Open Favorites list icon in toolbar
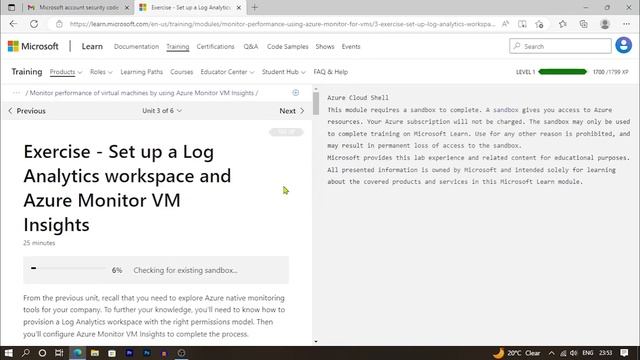 [x=563, y=24]
